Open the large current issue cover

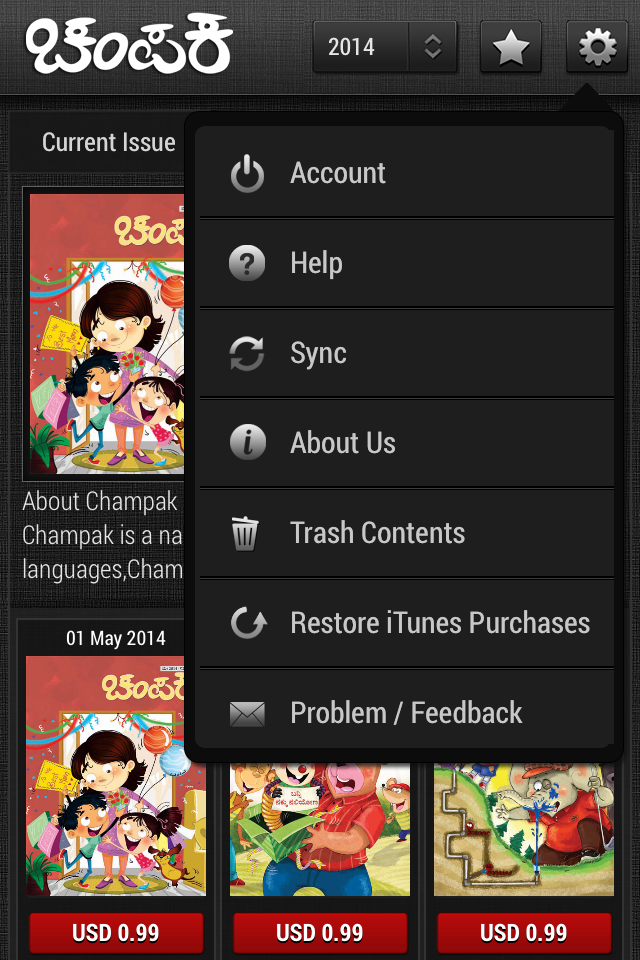106,333
